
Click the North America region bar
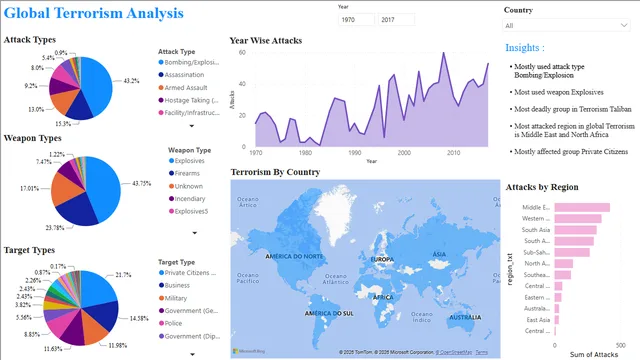point(564,264)
